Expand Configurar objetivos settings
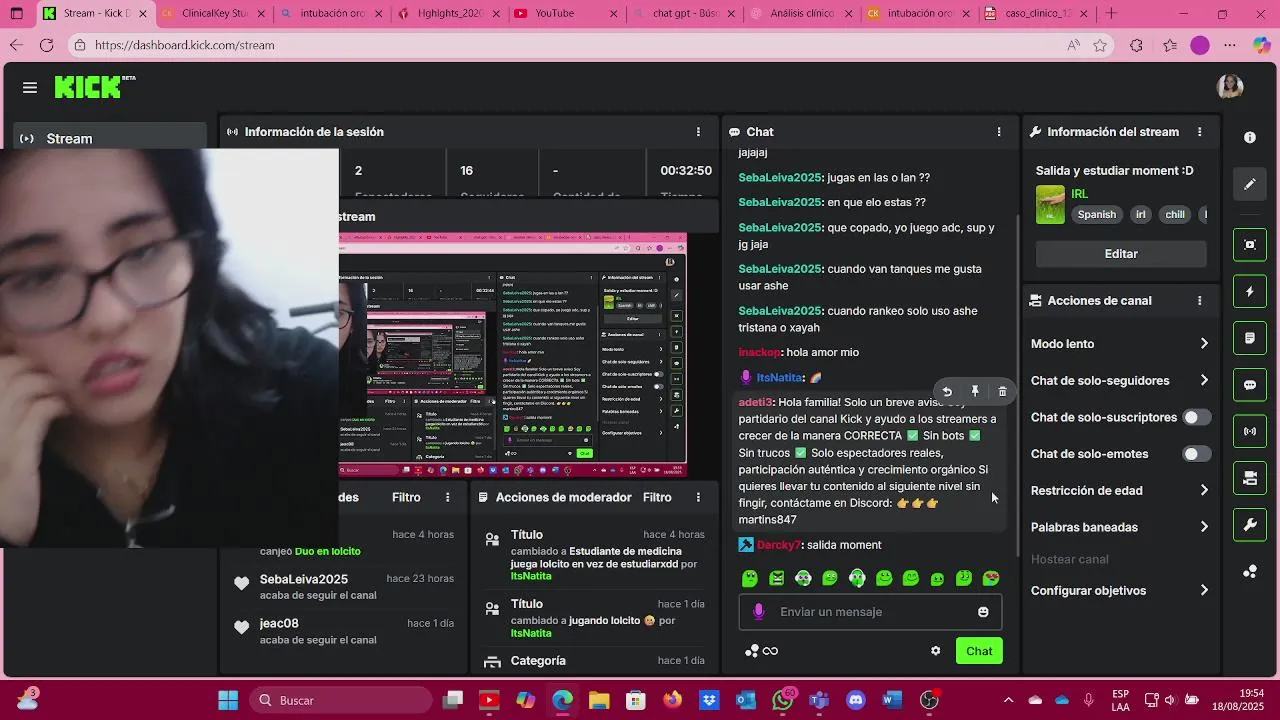Image resolution: width=1280 pixels, height=720 pixels. pyautogui.click(x=1120, y=591)
